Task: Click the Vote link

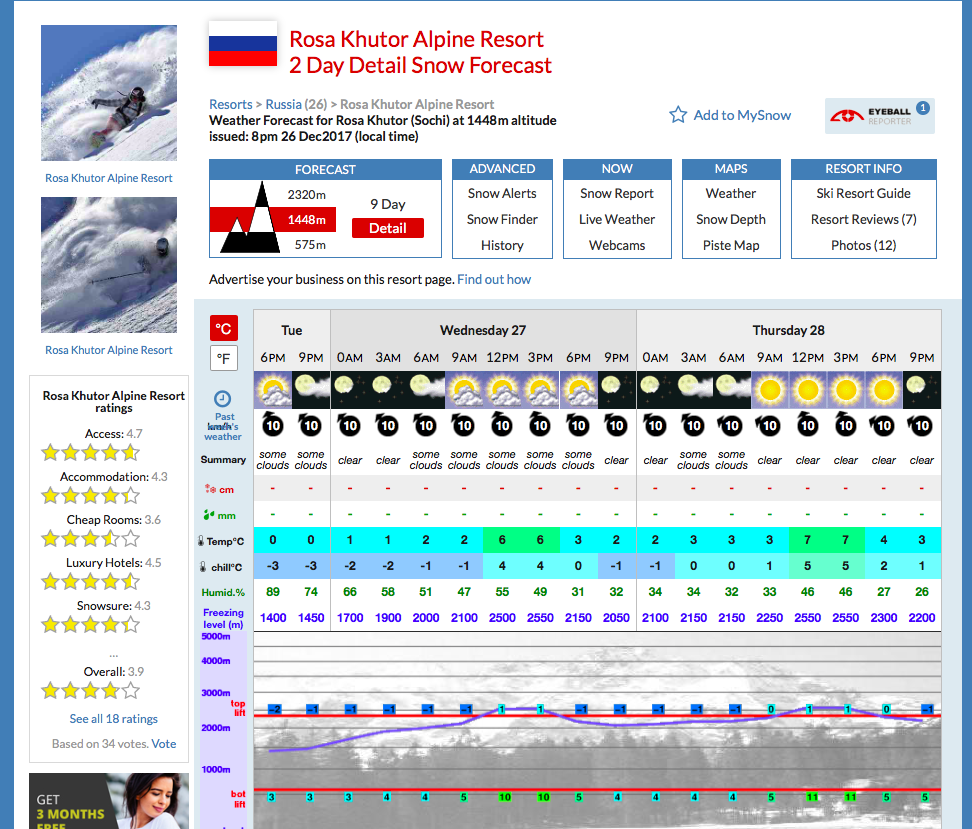Action: point(164,743)
